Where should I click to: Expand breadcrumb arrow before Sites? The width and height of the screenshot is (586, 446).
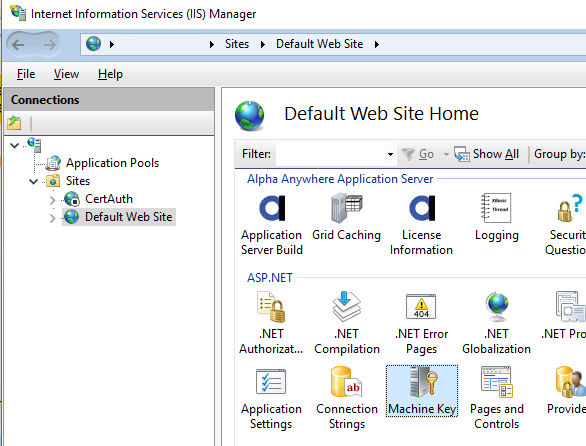pos(212,44)
